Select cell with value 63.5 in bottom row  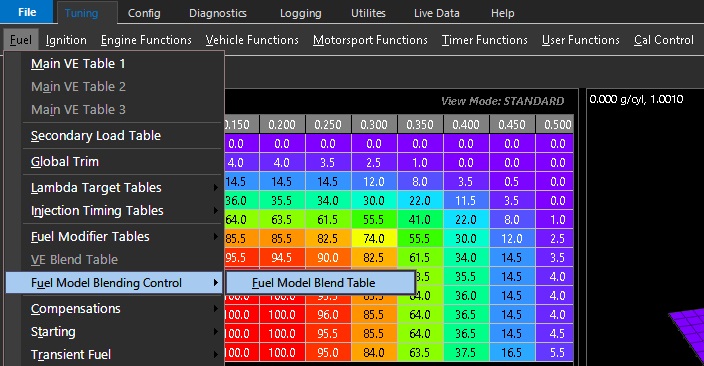click(420, 353)
